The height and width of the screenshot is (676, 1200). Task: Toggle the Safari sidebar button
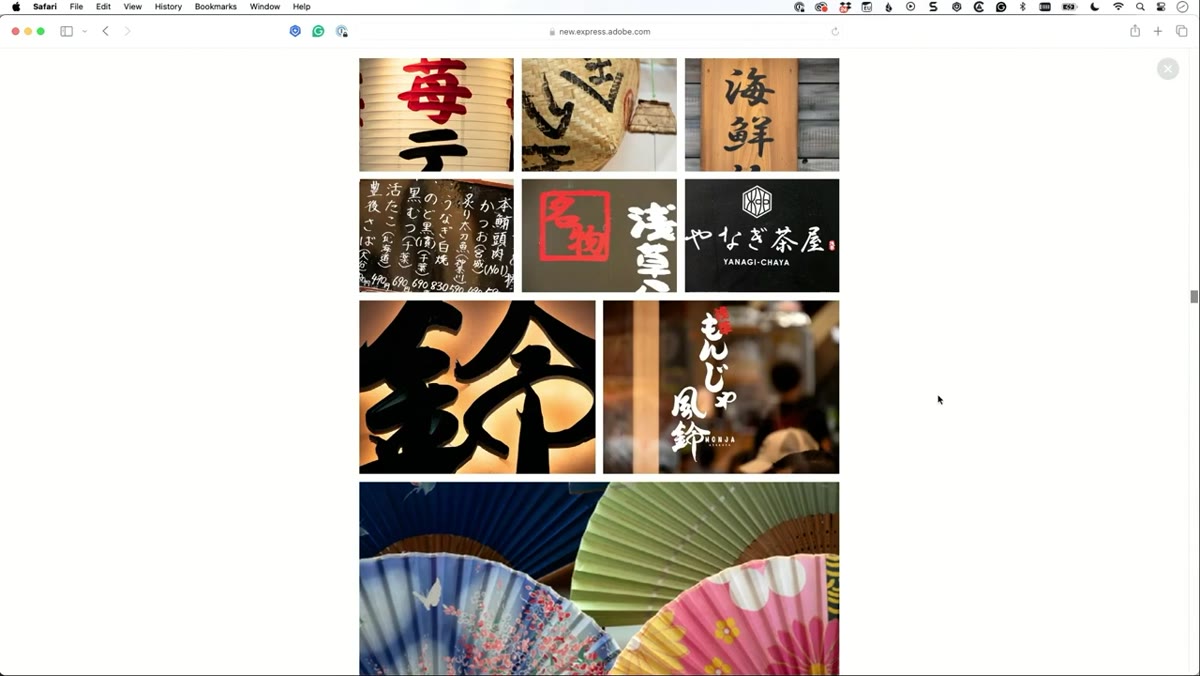pos(66,31)
